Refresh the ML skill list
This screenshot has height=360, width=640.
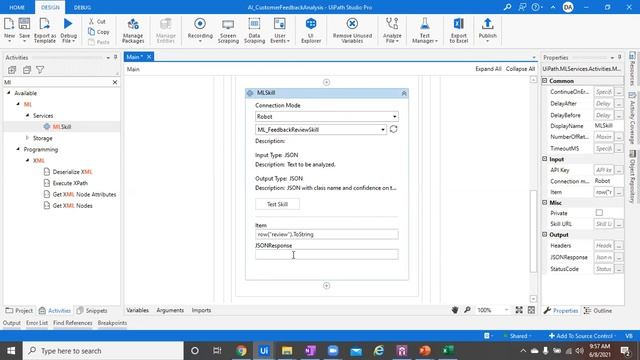pyautogui.click(x=393, y=129)
